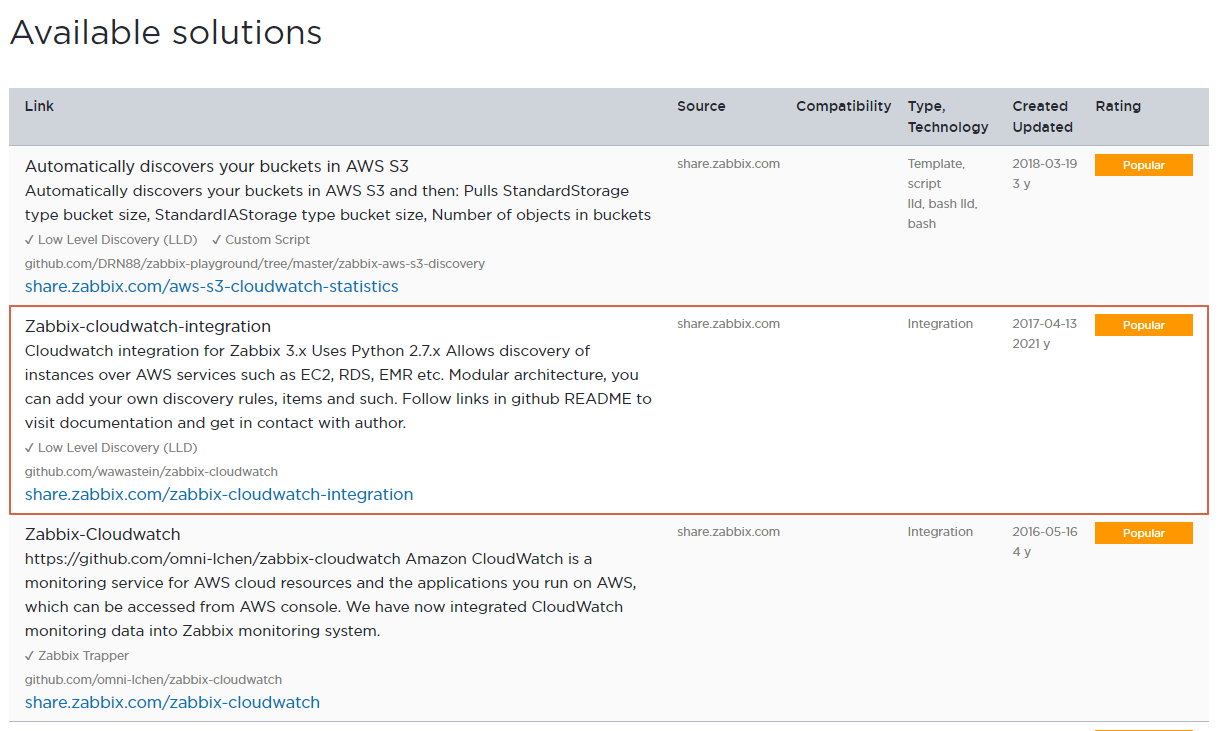Click Popular badge for Zabbix-cloudwatch-integration

click(x=1143, y=325)
